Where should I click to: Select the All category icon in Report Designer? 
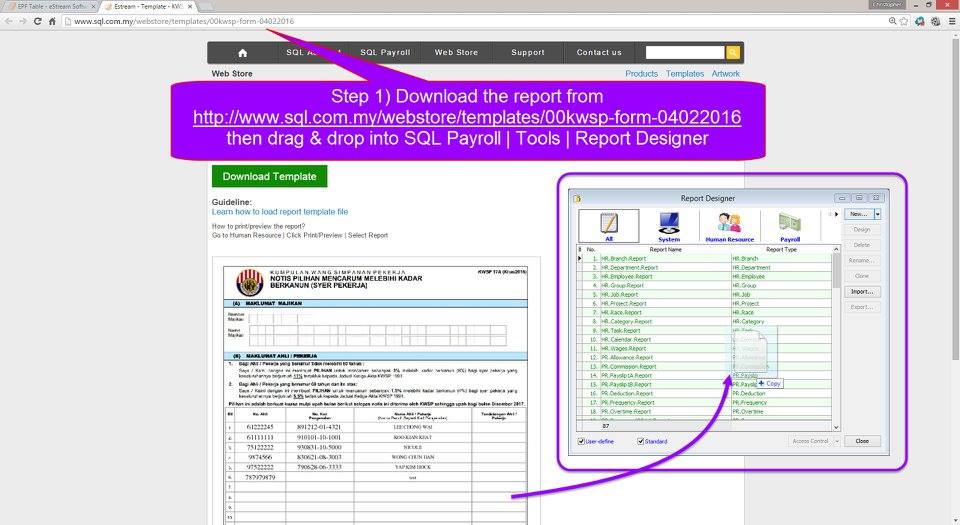point(609,226)
